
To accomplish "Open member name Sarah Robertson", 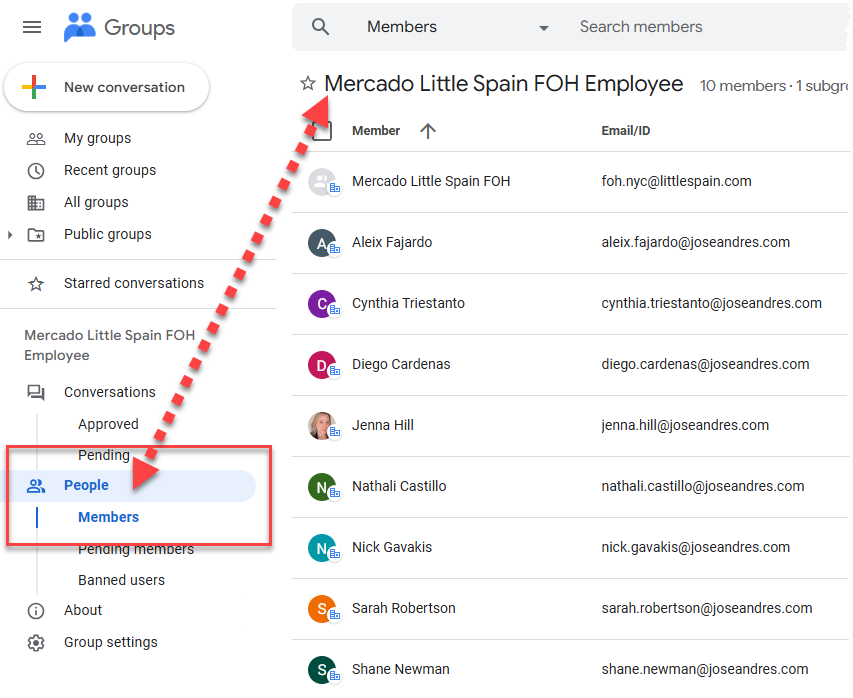I will point(404,608).
